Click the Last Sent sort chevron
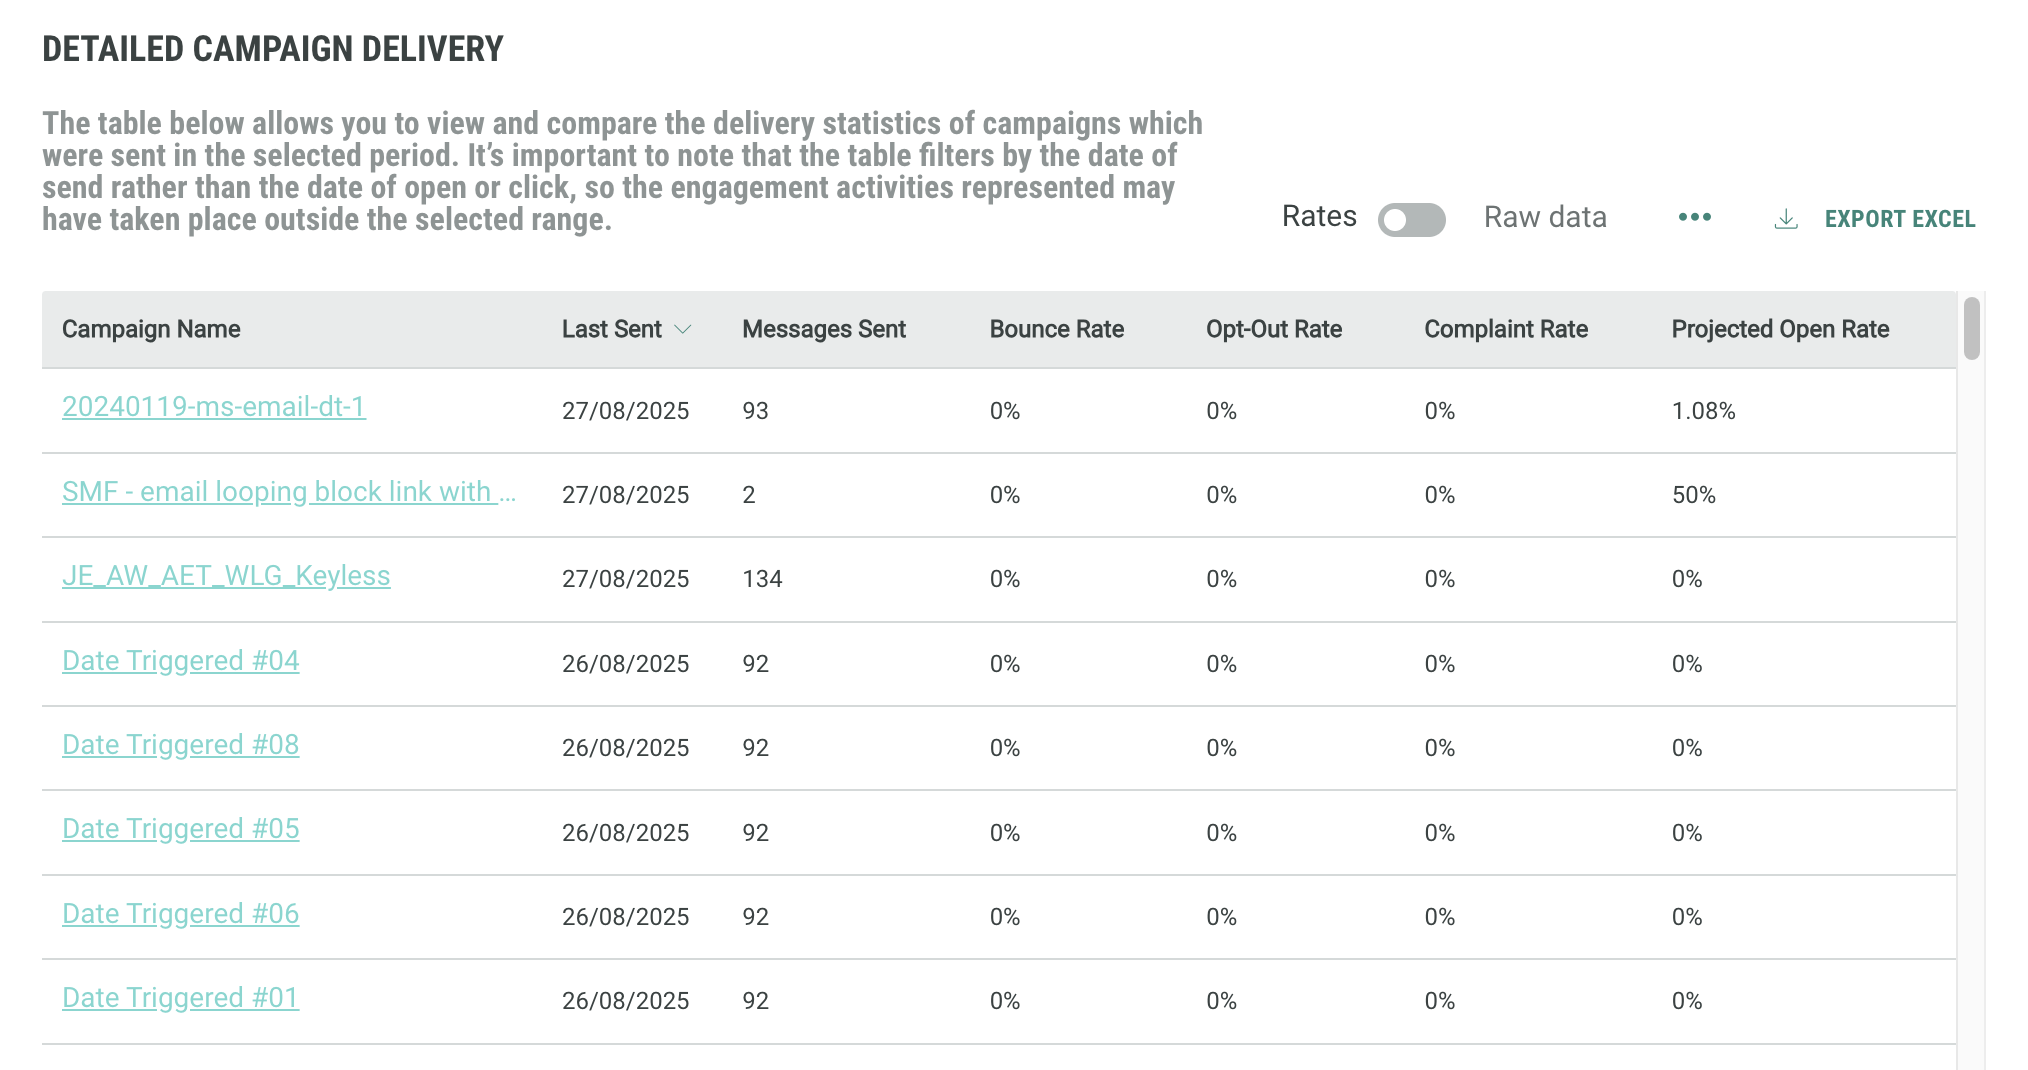Screen dimensions: 2028x1070 [683, 329]
